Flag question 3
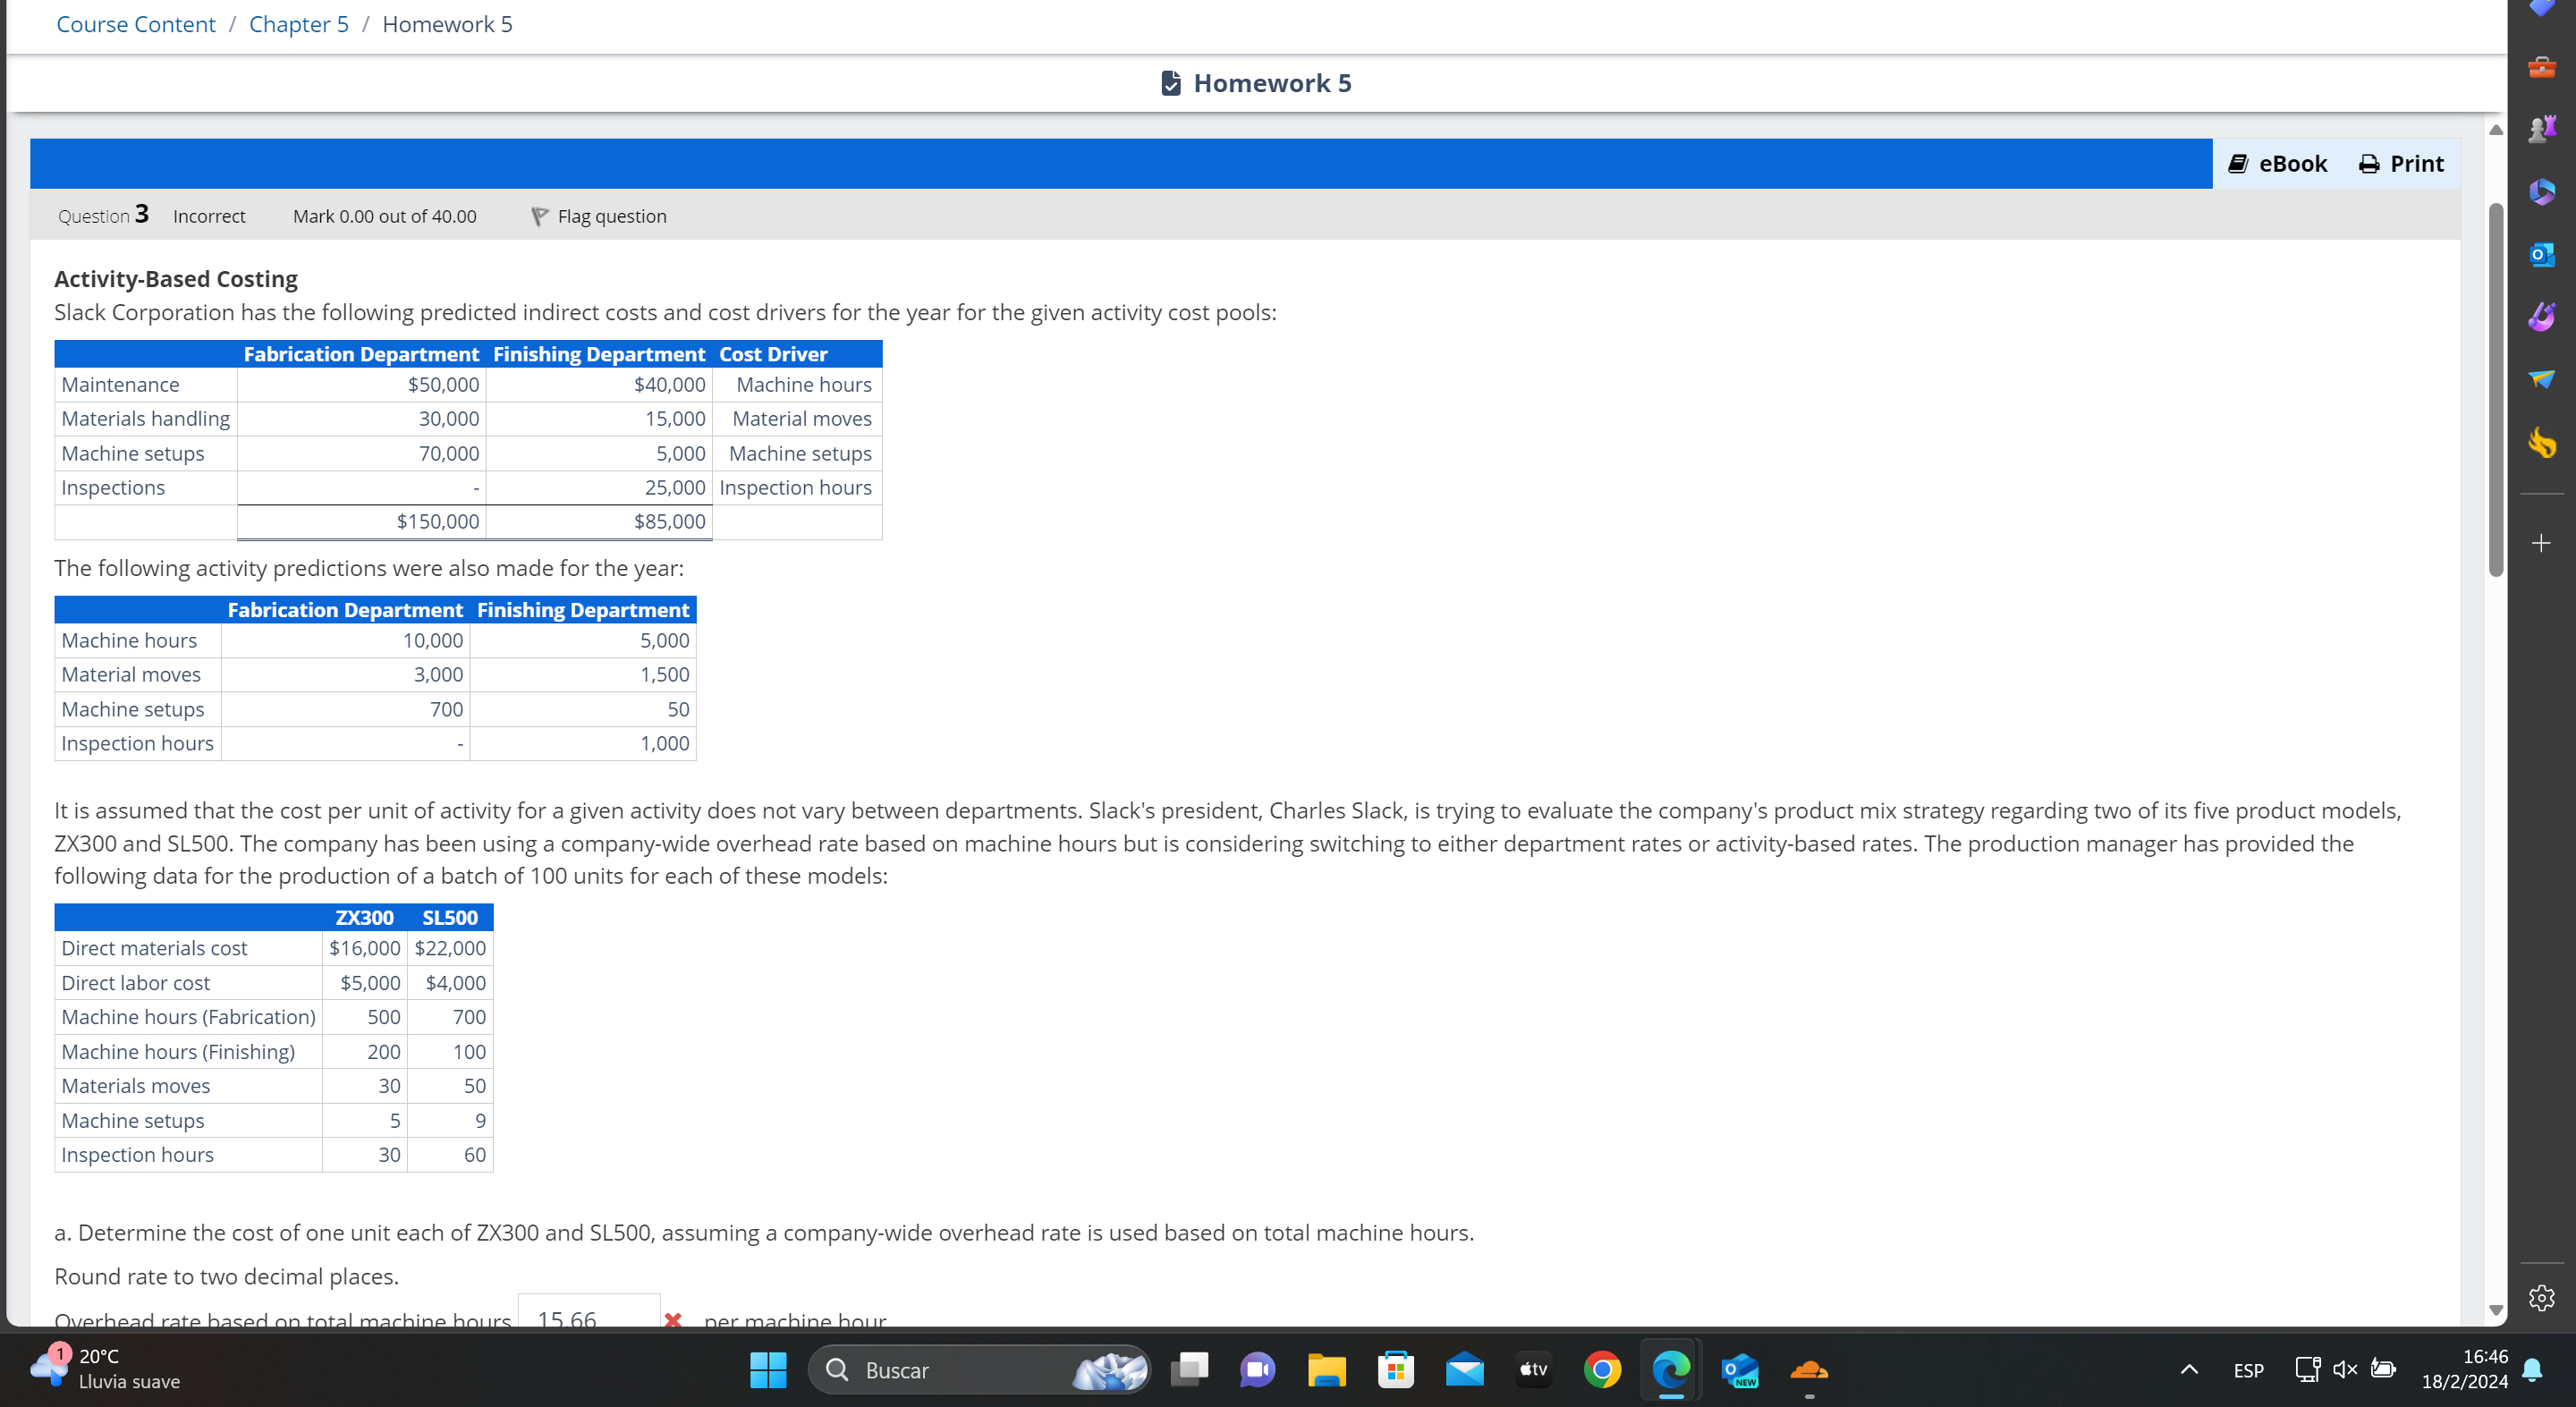Viewport: 2576px width, 1407px height. click(x=598, y=216)
